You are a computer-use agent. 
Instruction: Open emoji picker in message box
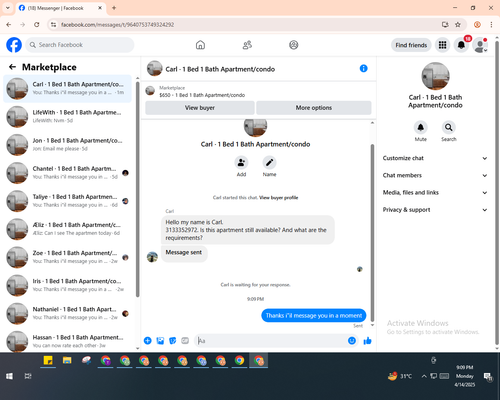tap(352, 341)
